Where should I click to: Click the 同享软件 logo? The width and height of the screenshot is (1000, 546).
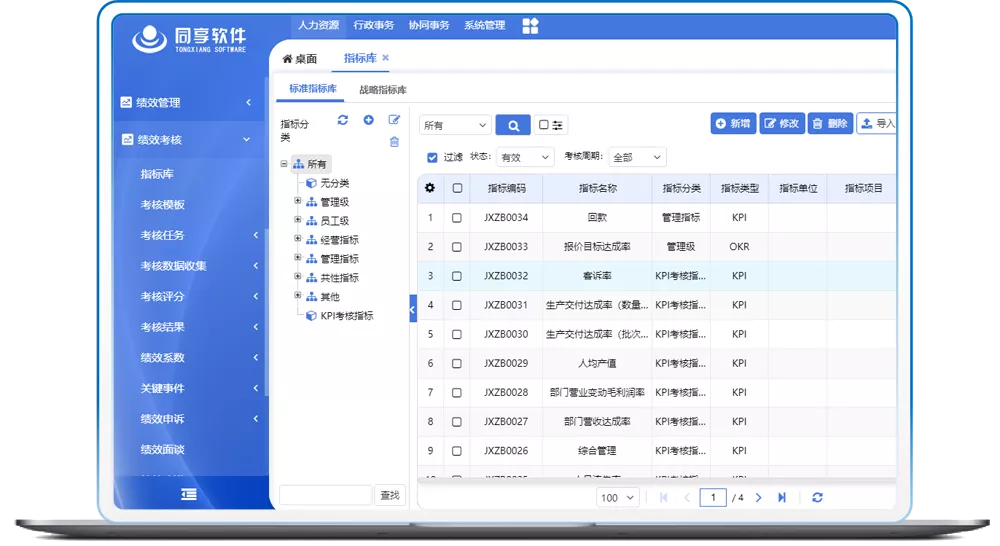[x=189, y=40]
